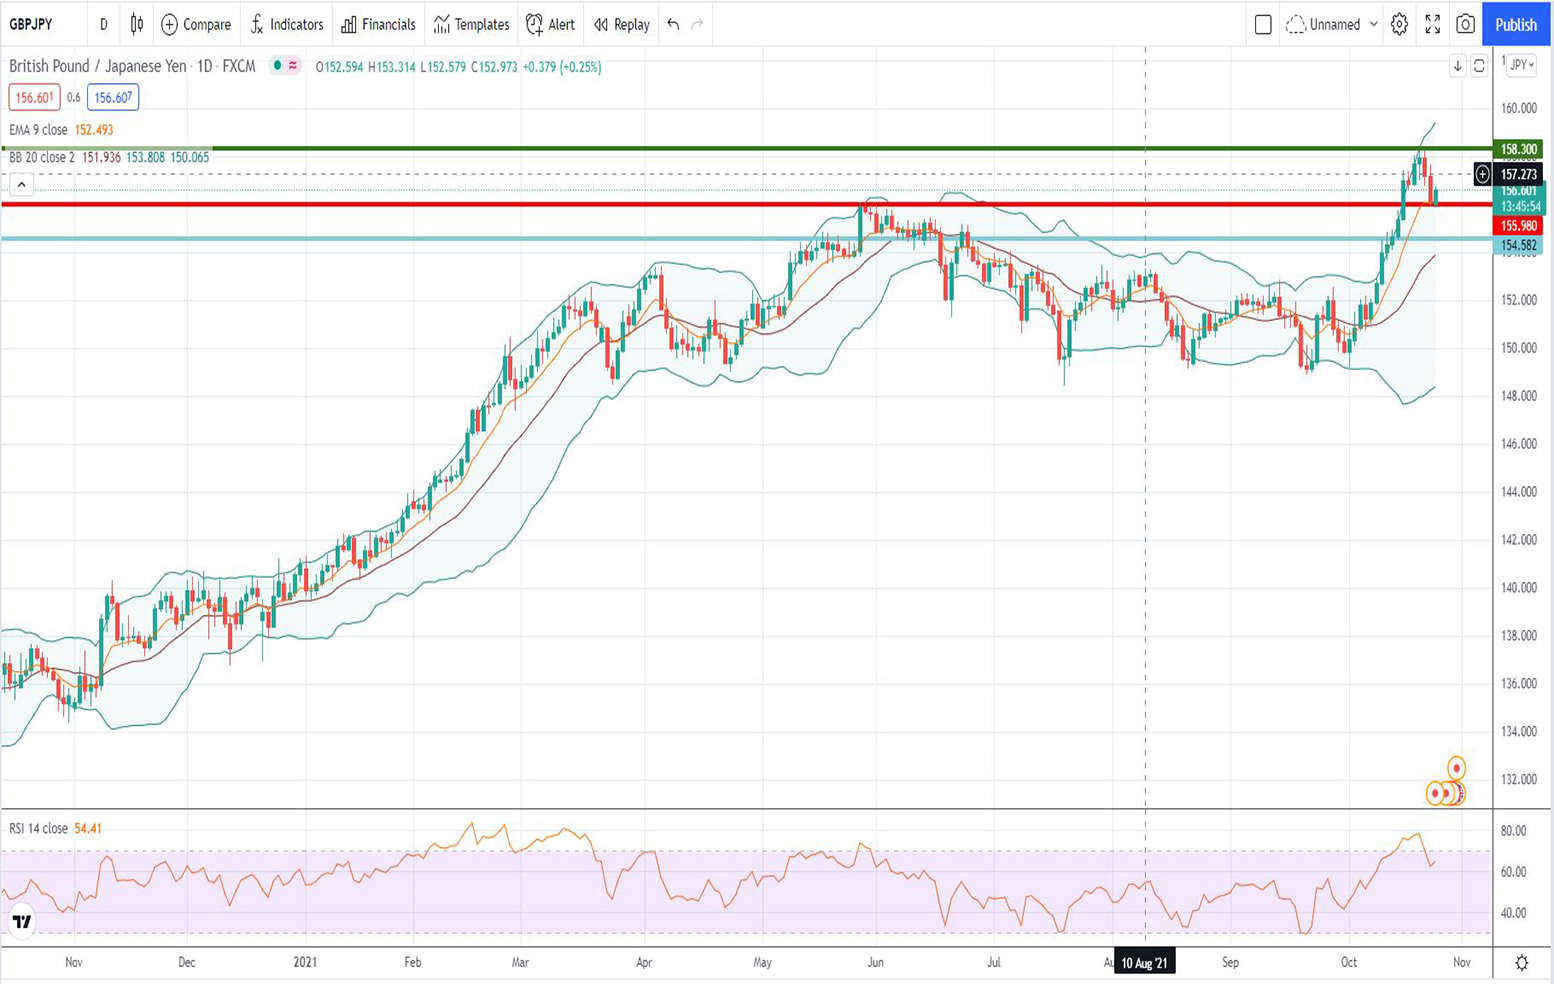Image resolution: width=1554 pixels, height=984 pixels.
Task: Toggle the market status indicator badge
Action: click(x=285, y=66)
